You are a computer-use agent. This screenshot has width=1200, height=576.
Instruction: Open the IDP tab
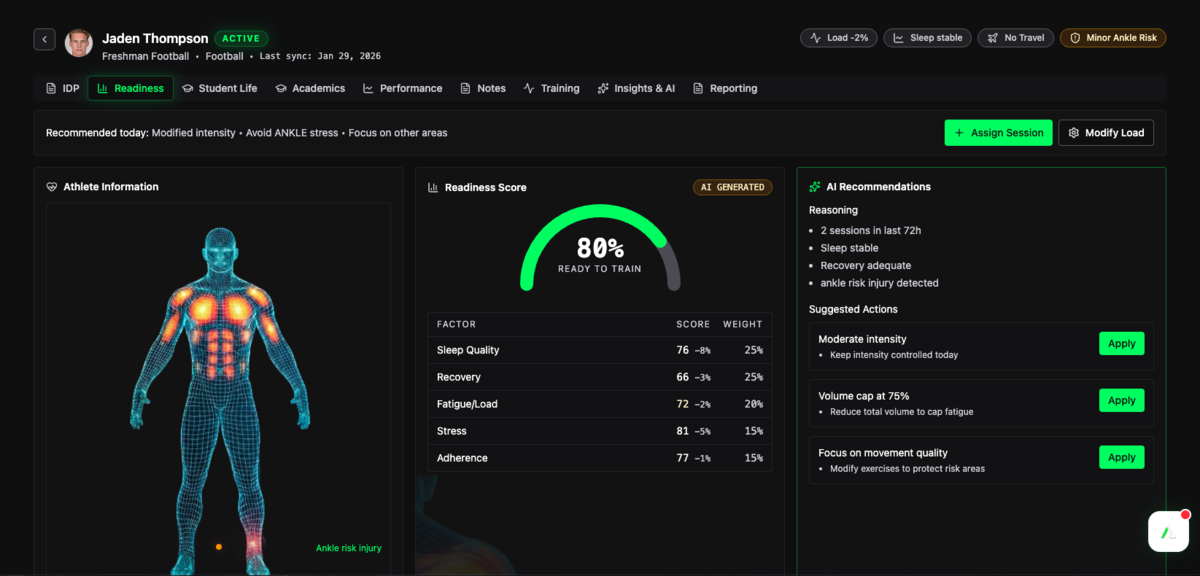[x=63, y=88]
